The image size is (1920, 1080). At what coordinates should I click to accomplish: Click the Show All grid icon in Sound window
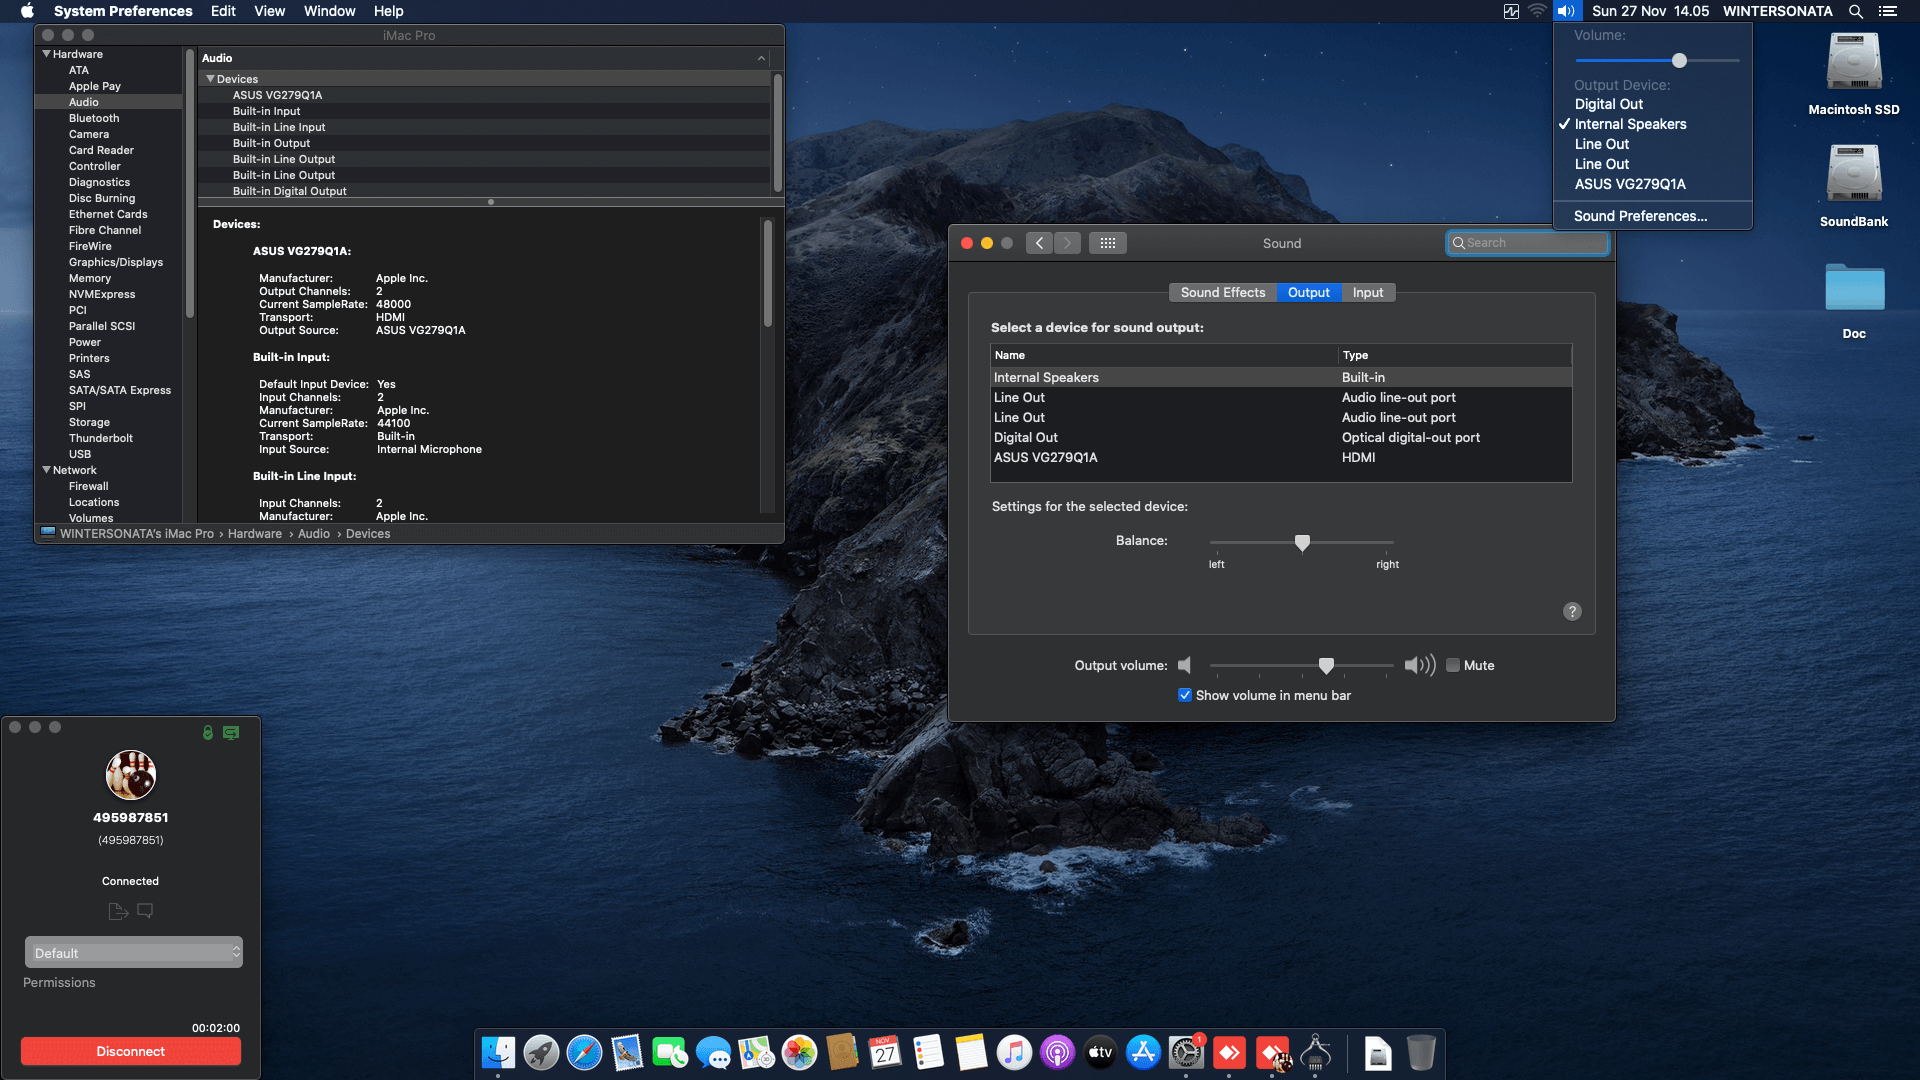1107,243
